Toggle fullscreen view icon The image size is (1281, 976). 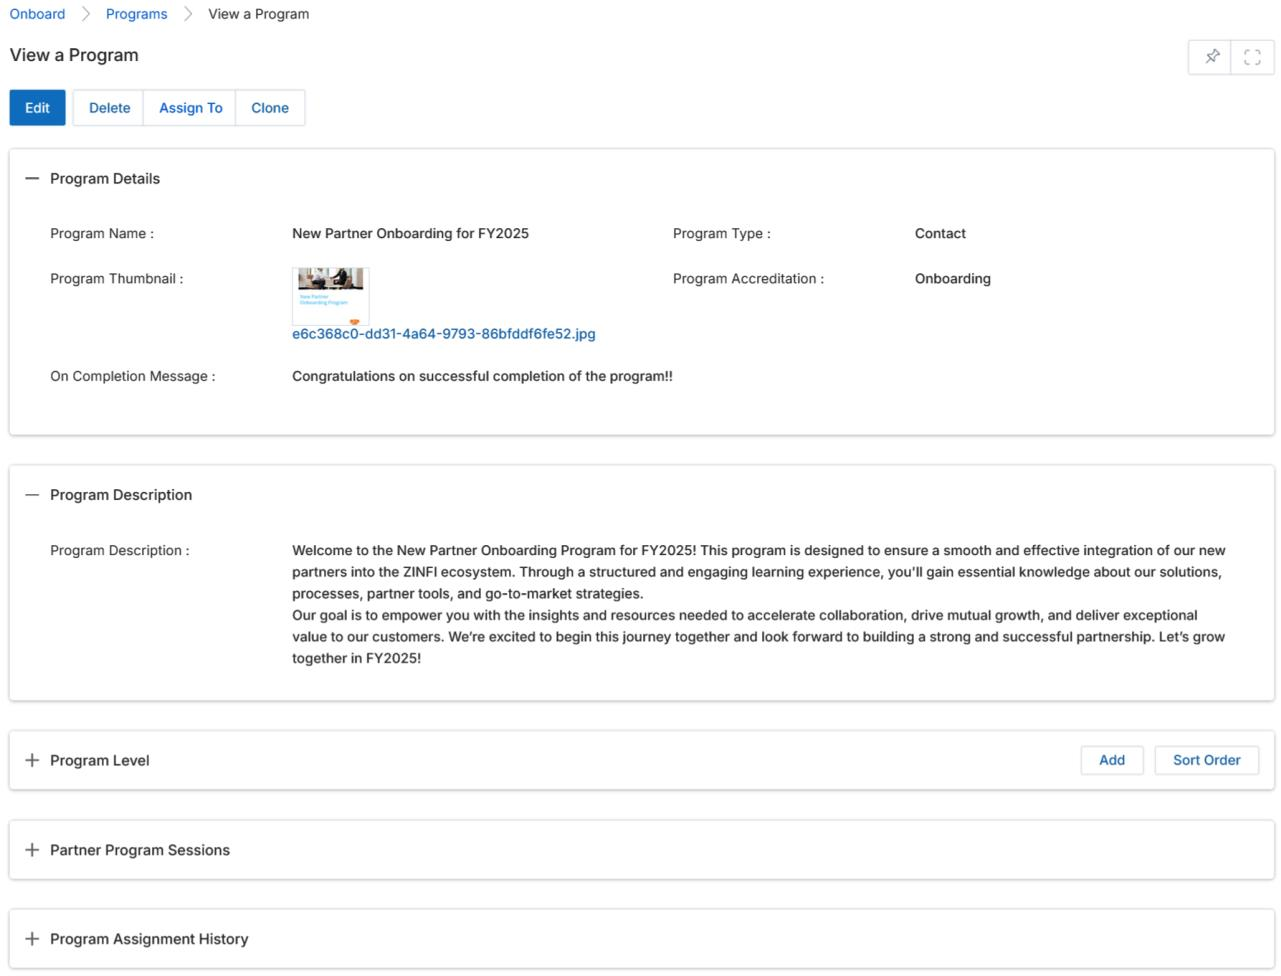pos(1252,57)
